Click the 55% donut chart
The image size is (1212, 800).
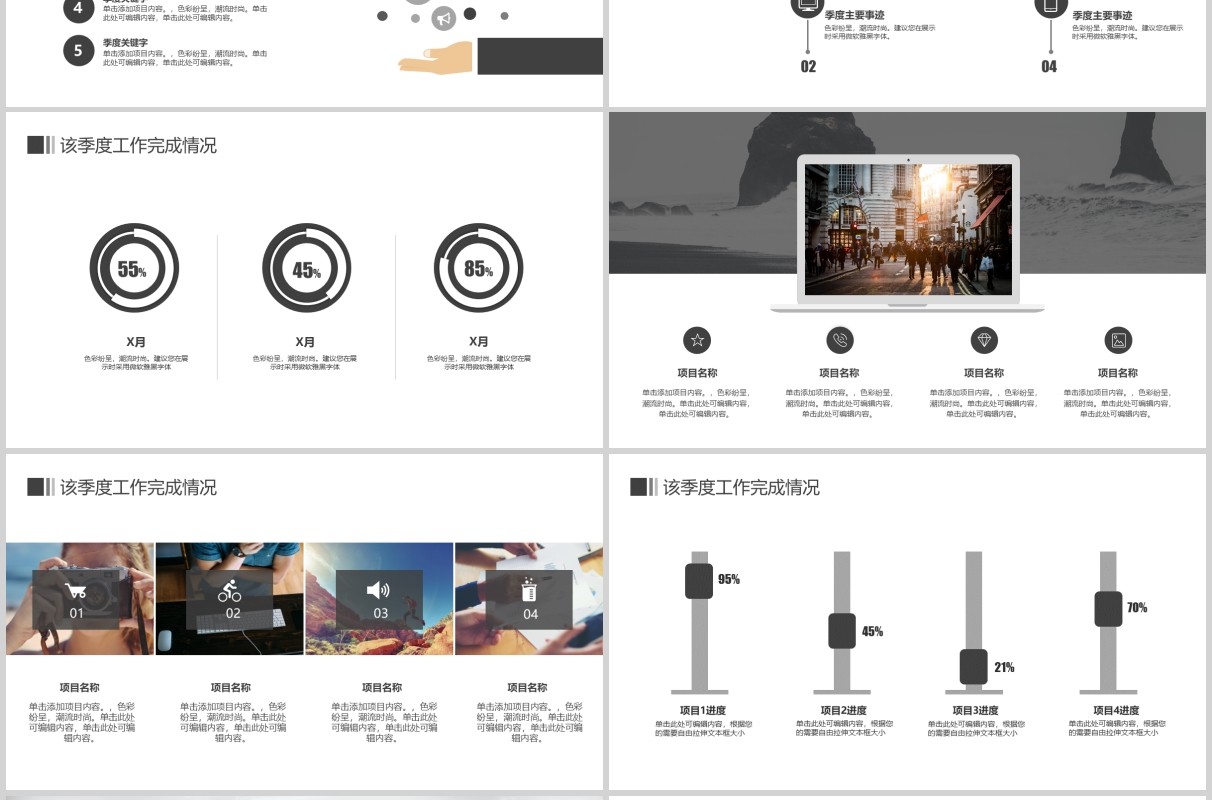(x=134, y=268)
